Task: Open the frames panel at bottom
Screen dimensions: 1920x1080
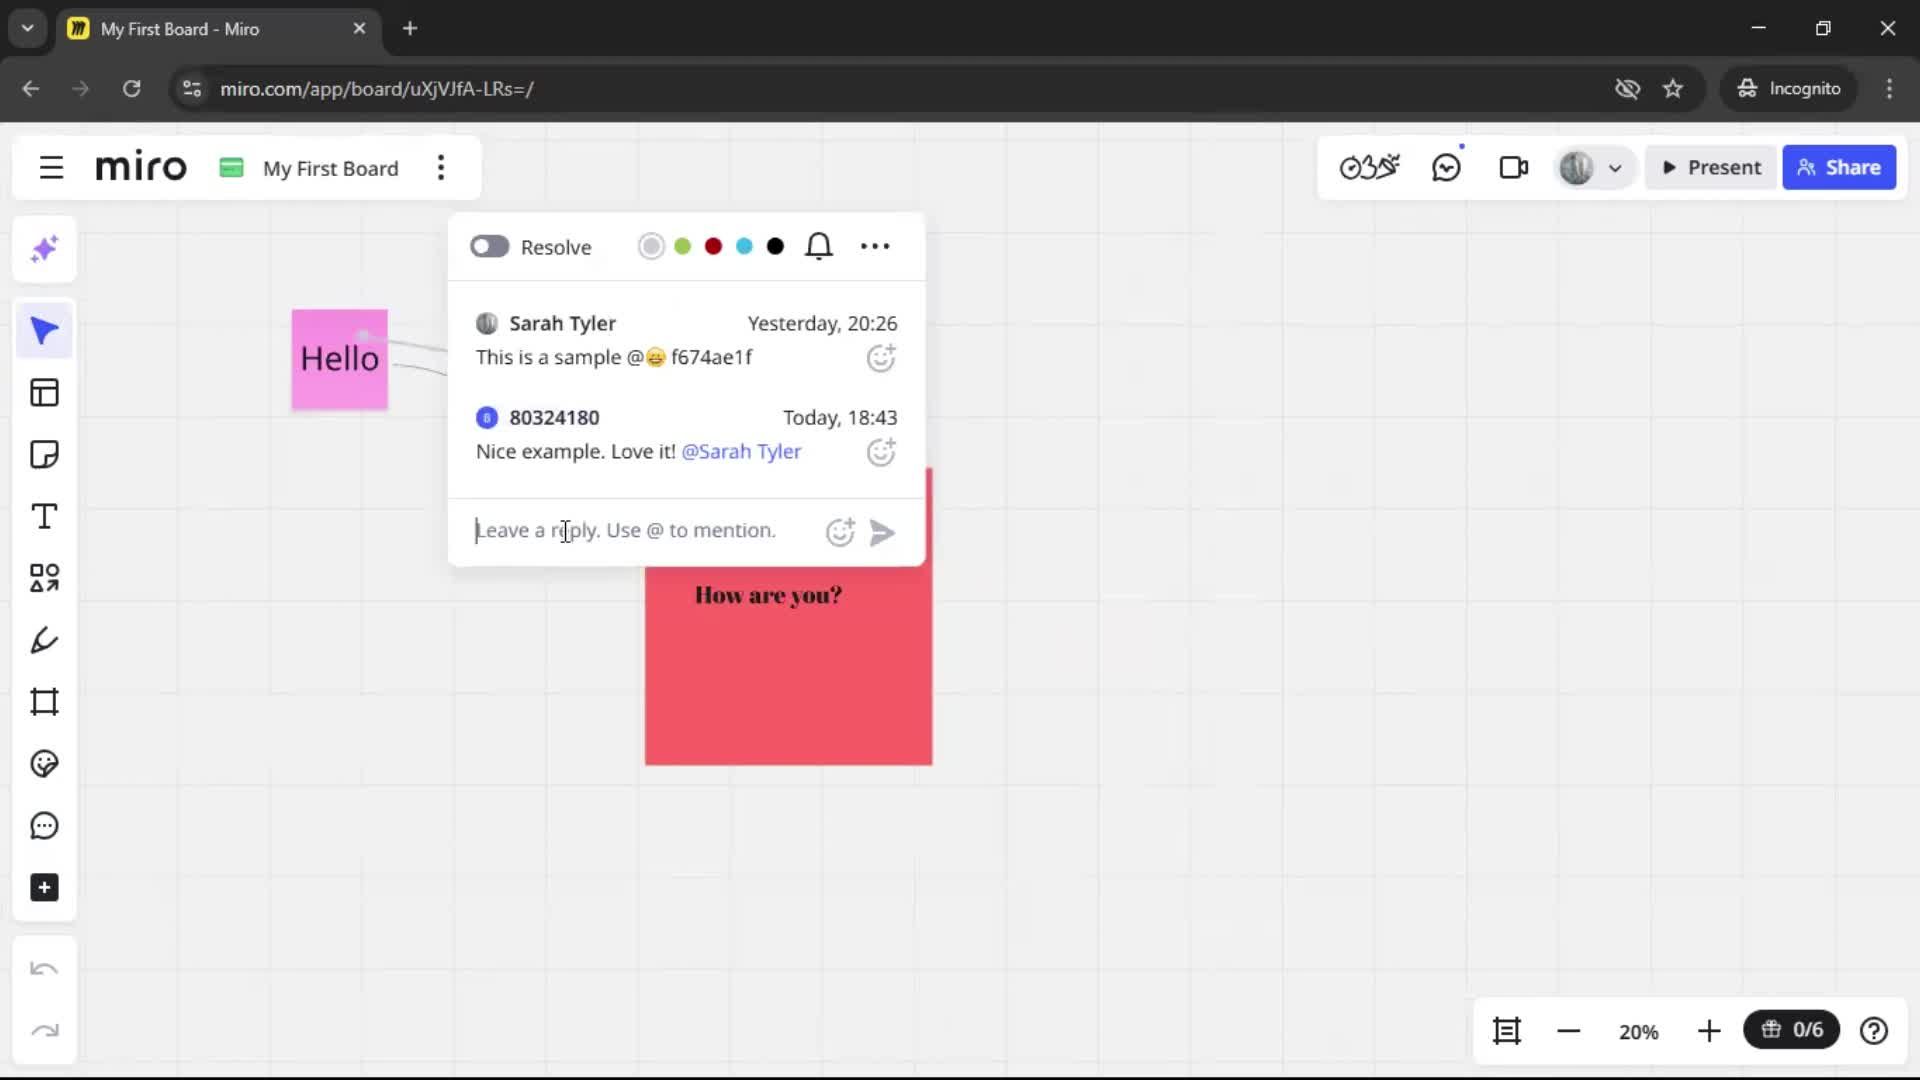Action: (x=1507, y=1031)
